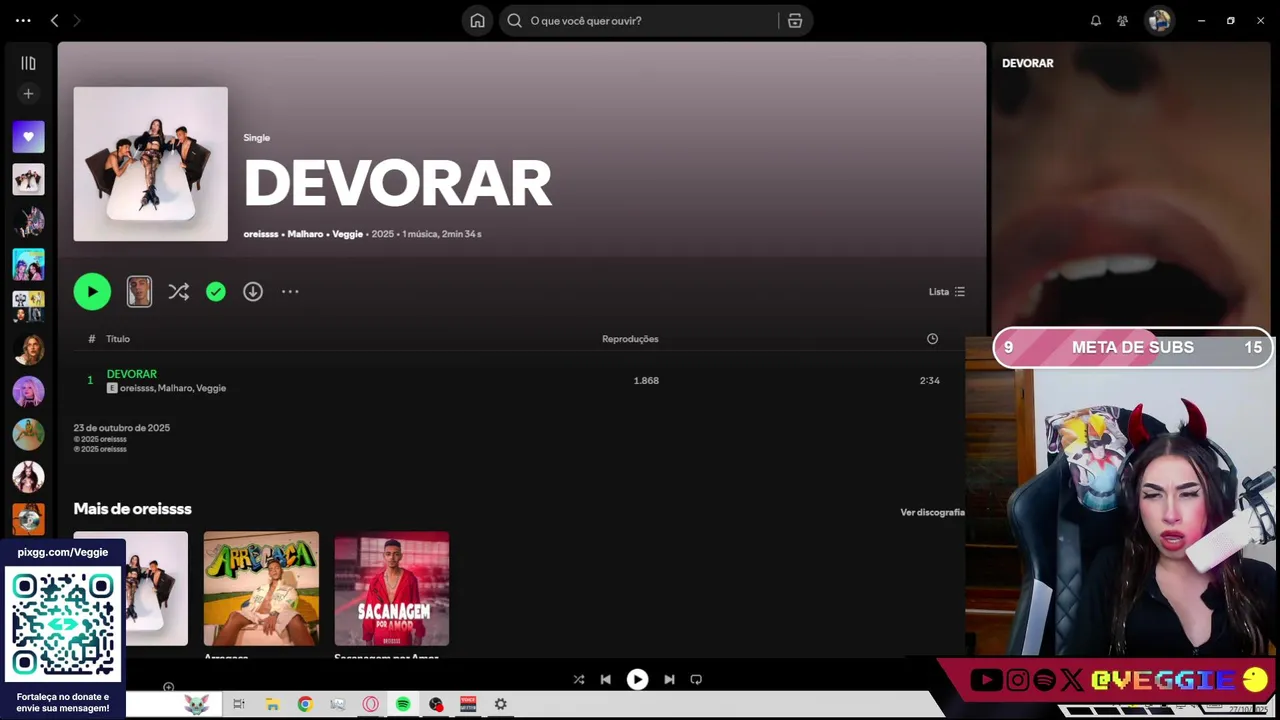Open the notifications bell
1280x720 pixels.
click(x=1096, y=21)
